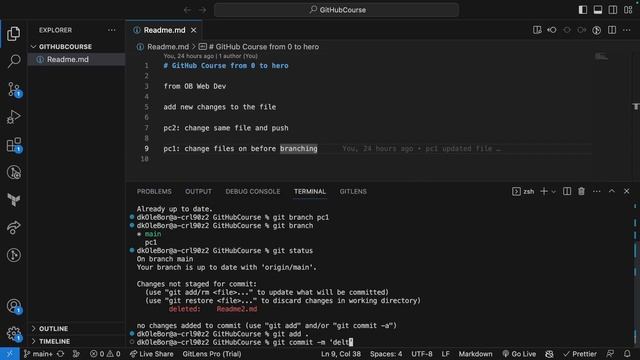Select UTF-8 encoding status item
The width and height of the screenshot is (640, 360).
422,354
